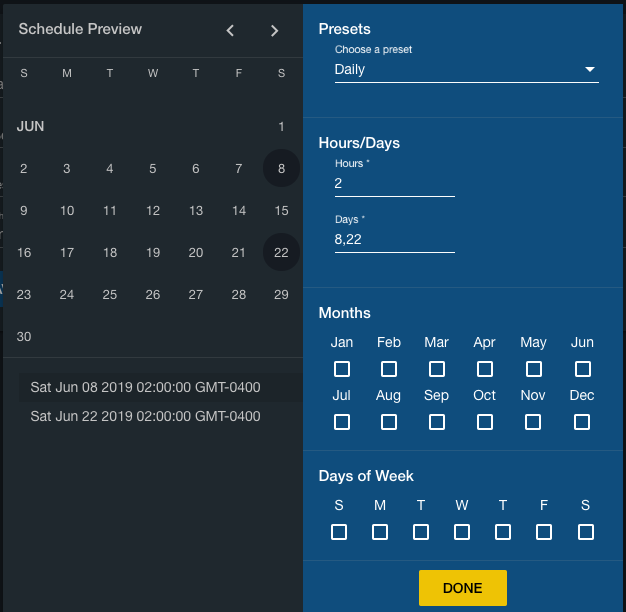Select the Mar month checkbox
The width and height of the screenshot is (626, 612).
(x=437, y=369)
